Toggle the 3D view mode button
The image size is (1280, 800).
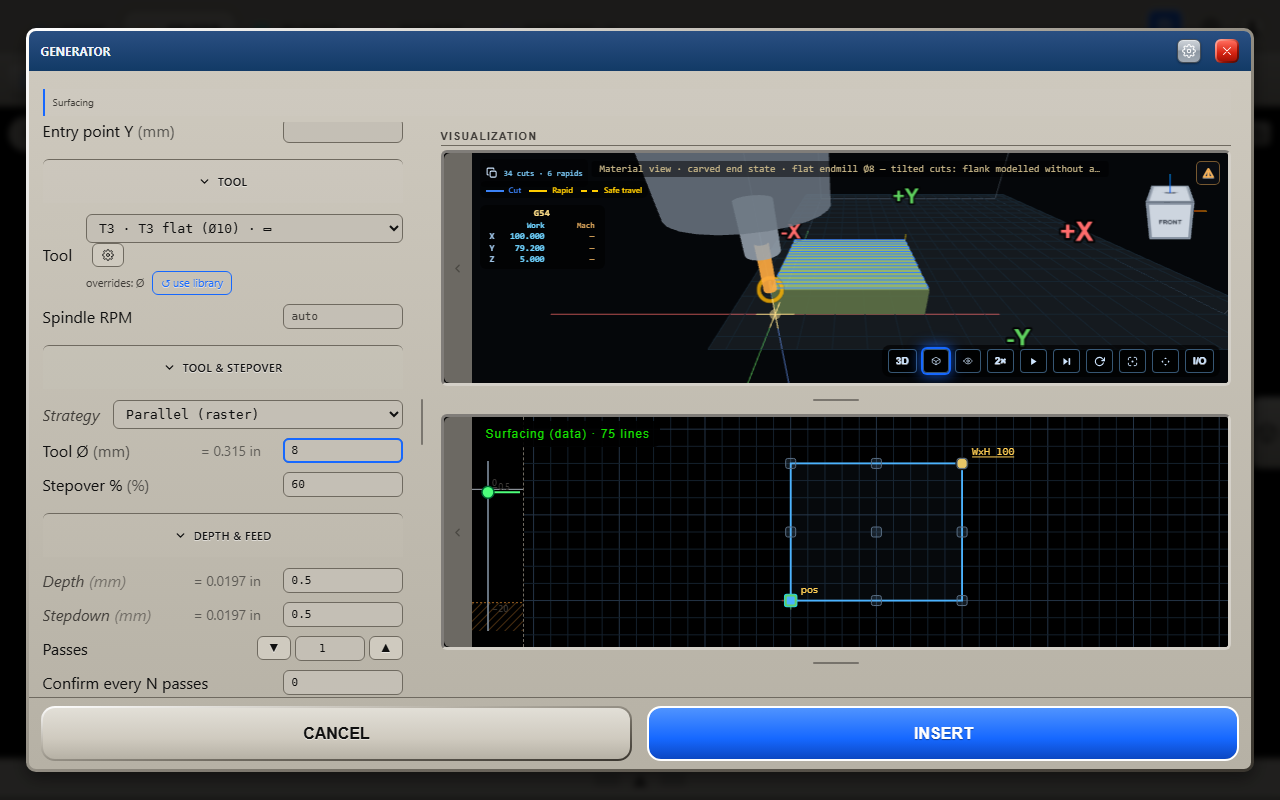(902, 361)
